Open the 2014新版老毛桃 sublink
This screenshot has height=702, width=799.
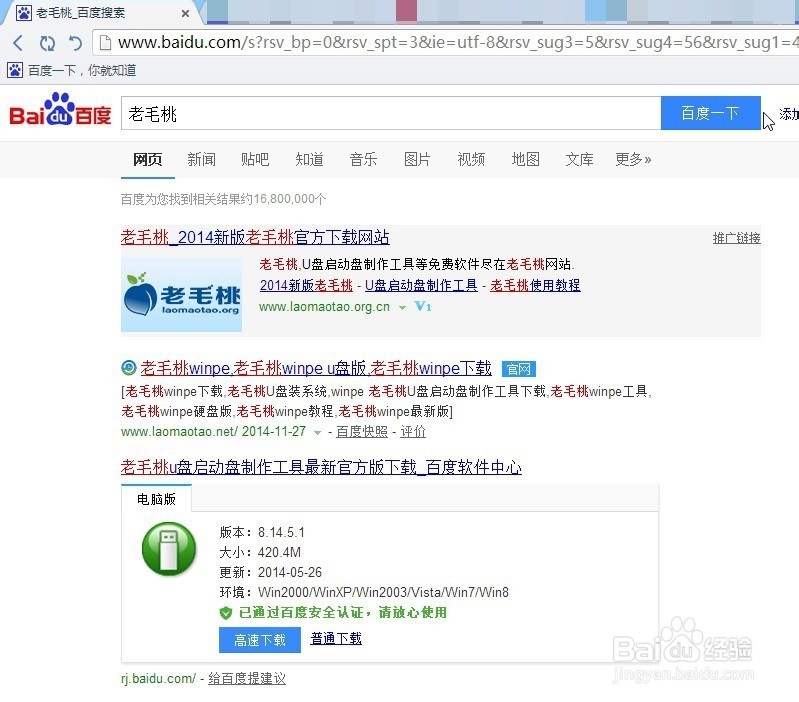pyautogui.click(x=306, y=285)
